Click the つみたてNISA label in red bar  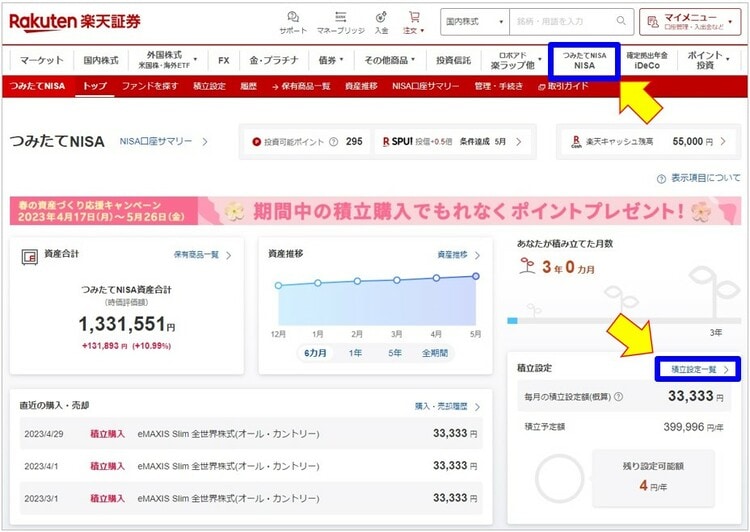(37, 86)
